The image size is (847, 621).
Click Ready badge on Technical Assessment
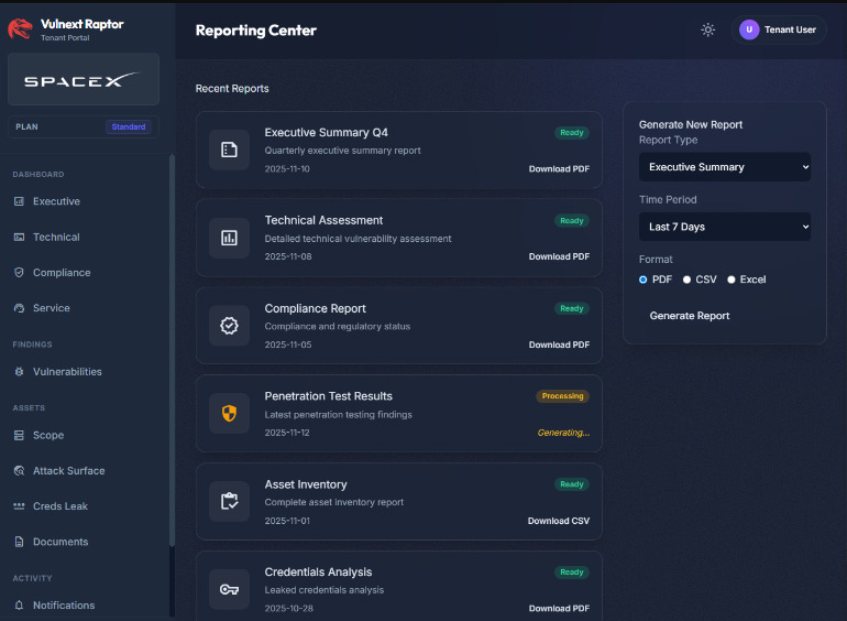(572, 220)
